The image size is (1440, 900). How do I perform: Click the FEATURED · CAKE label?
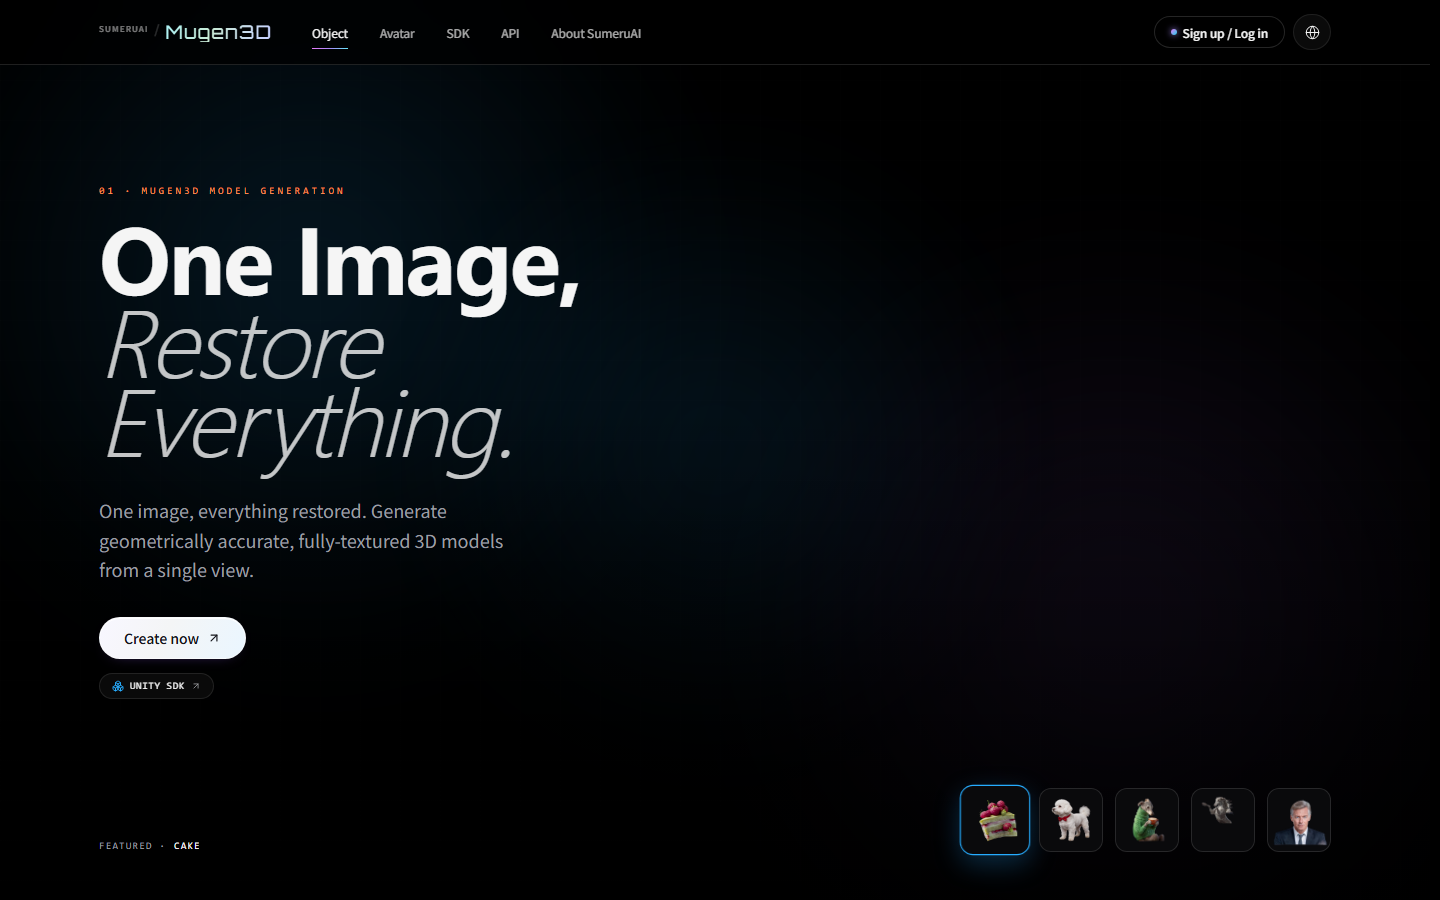(149, 846)
